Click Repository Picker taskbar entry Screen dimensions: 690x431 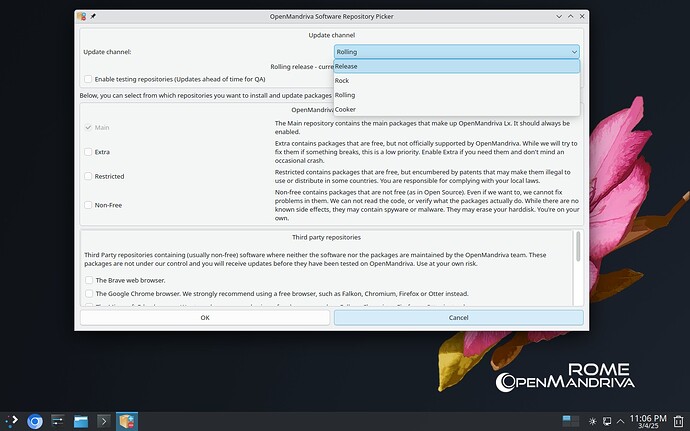127,421
